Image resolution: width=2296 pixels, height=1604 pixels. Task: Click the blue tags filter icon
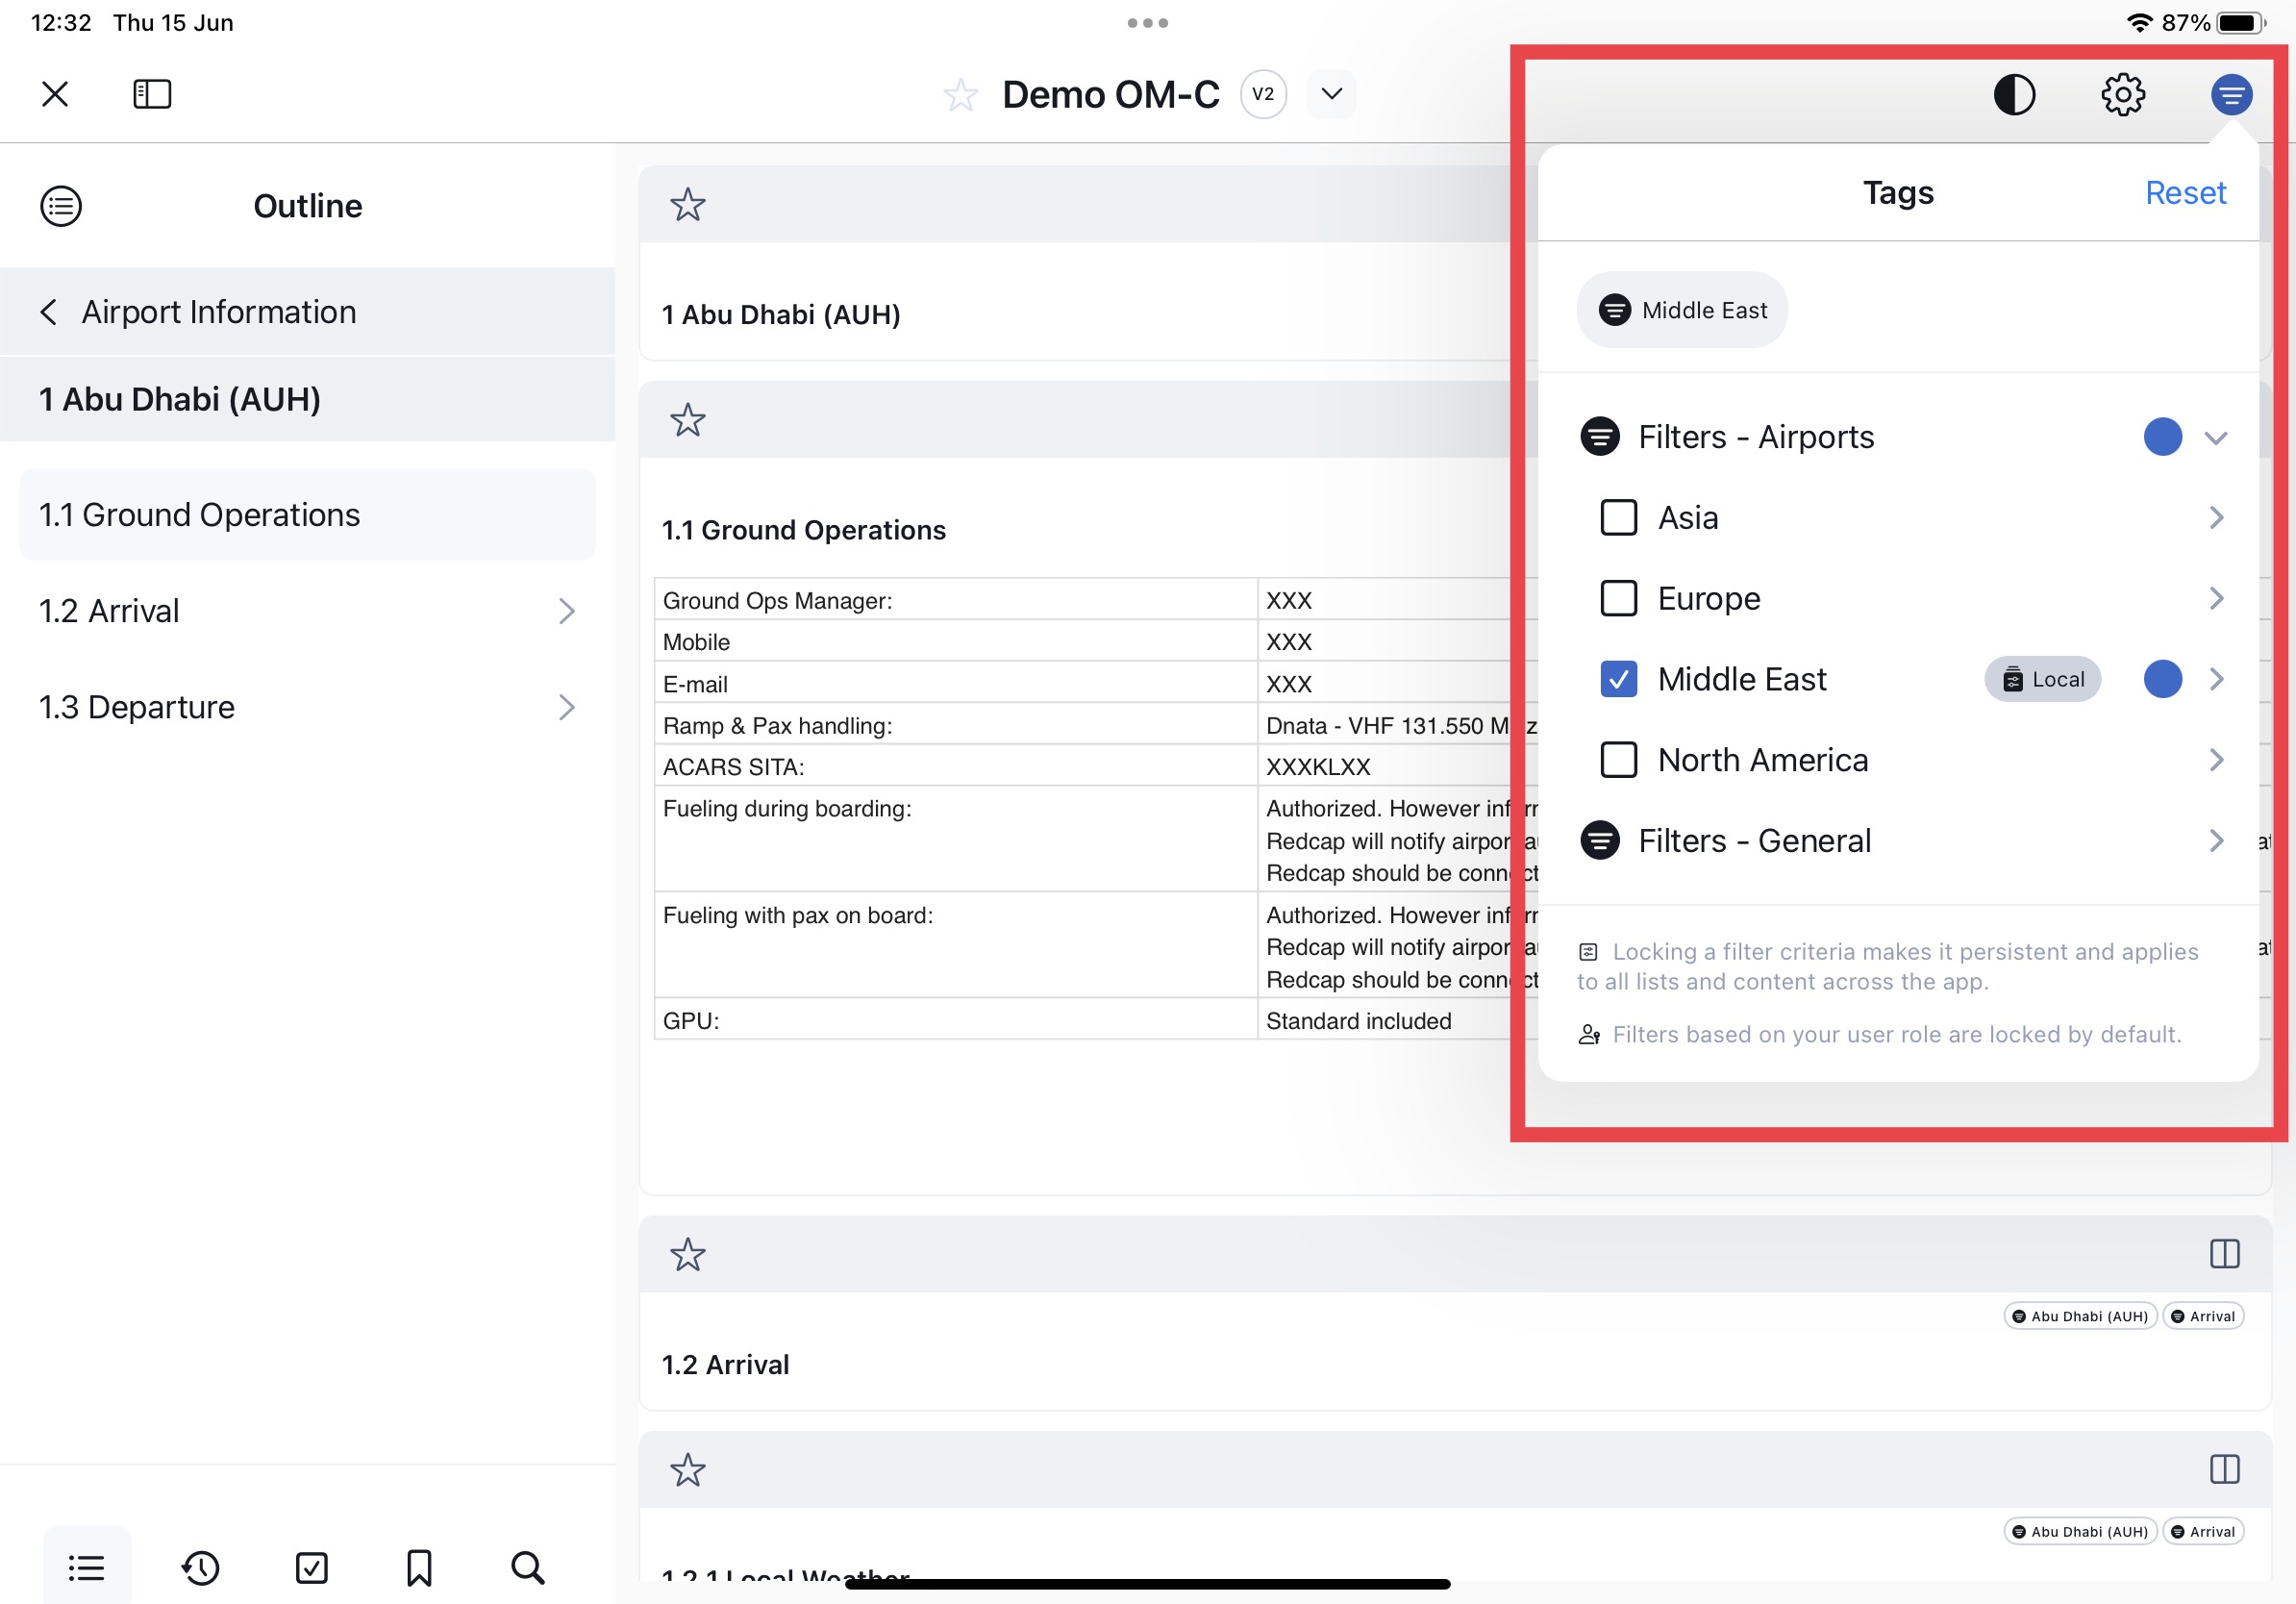[x=2230, y=95]
